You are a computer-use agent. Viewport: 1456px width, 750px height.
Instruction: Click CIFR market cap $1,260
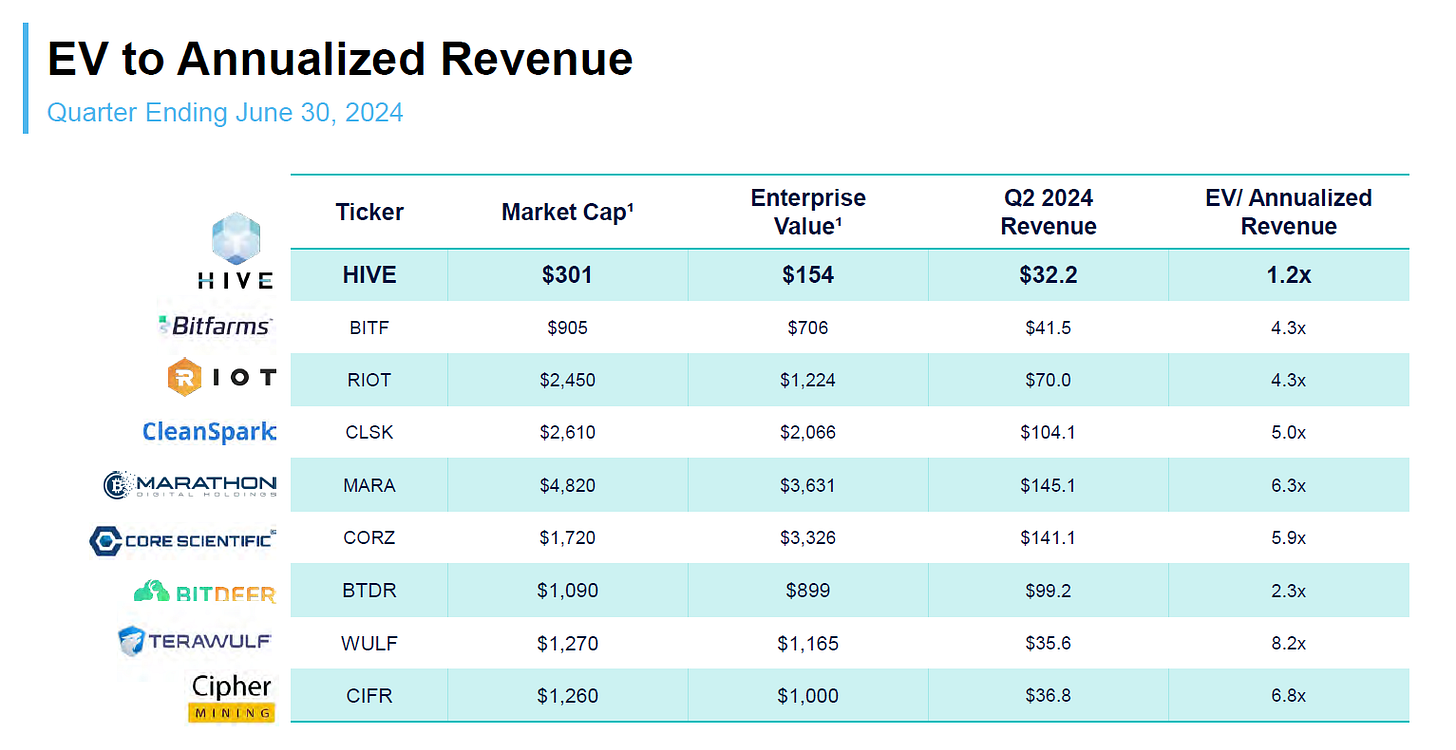coord(567,696)
